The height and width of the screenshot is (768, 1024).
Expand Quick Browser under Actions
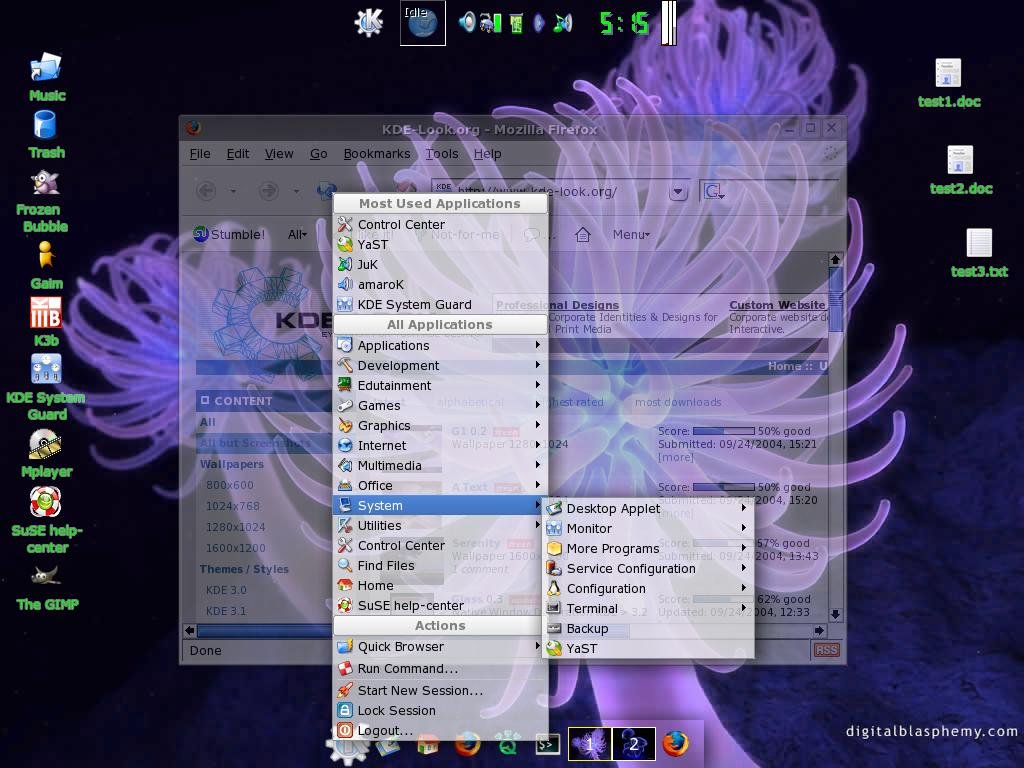point(440,647)
